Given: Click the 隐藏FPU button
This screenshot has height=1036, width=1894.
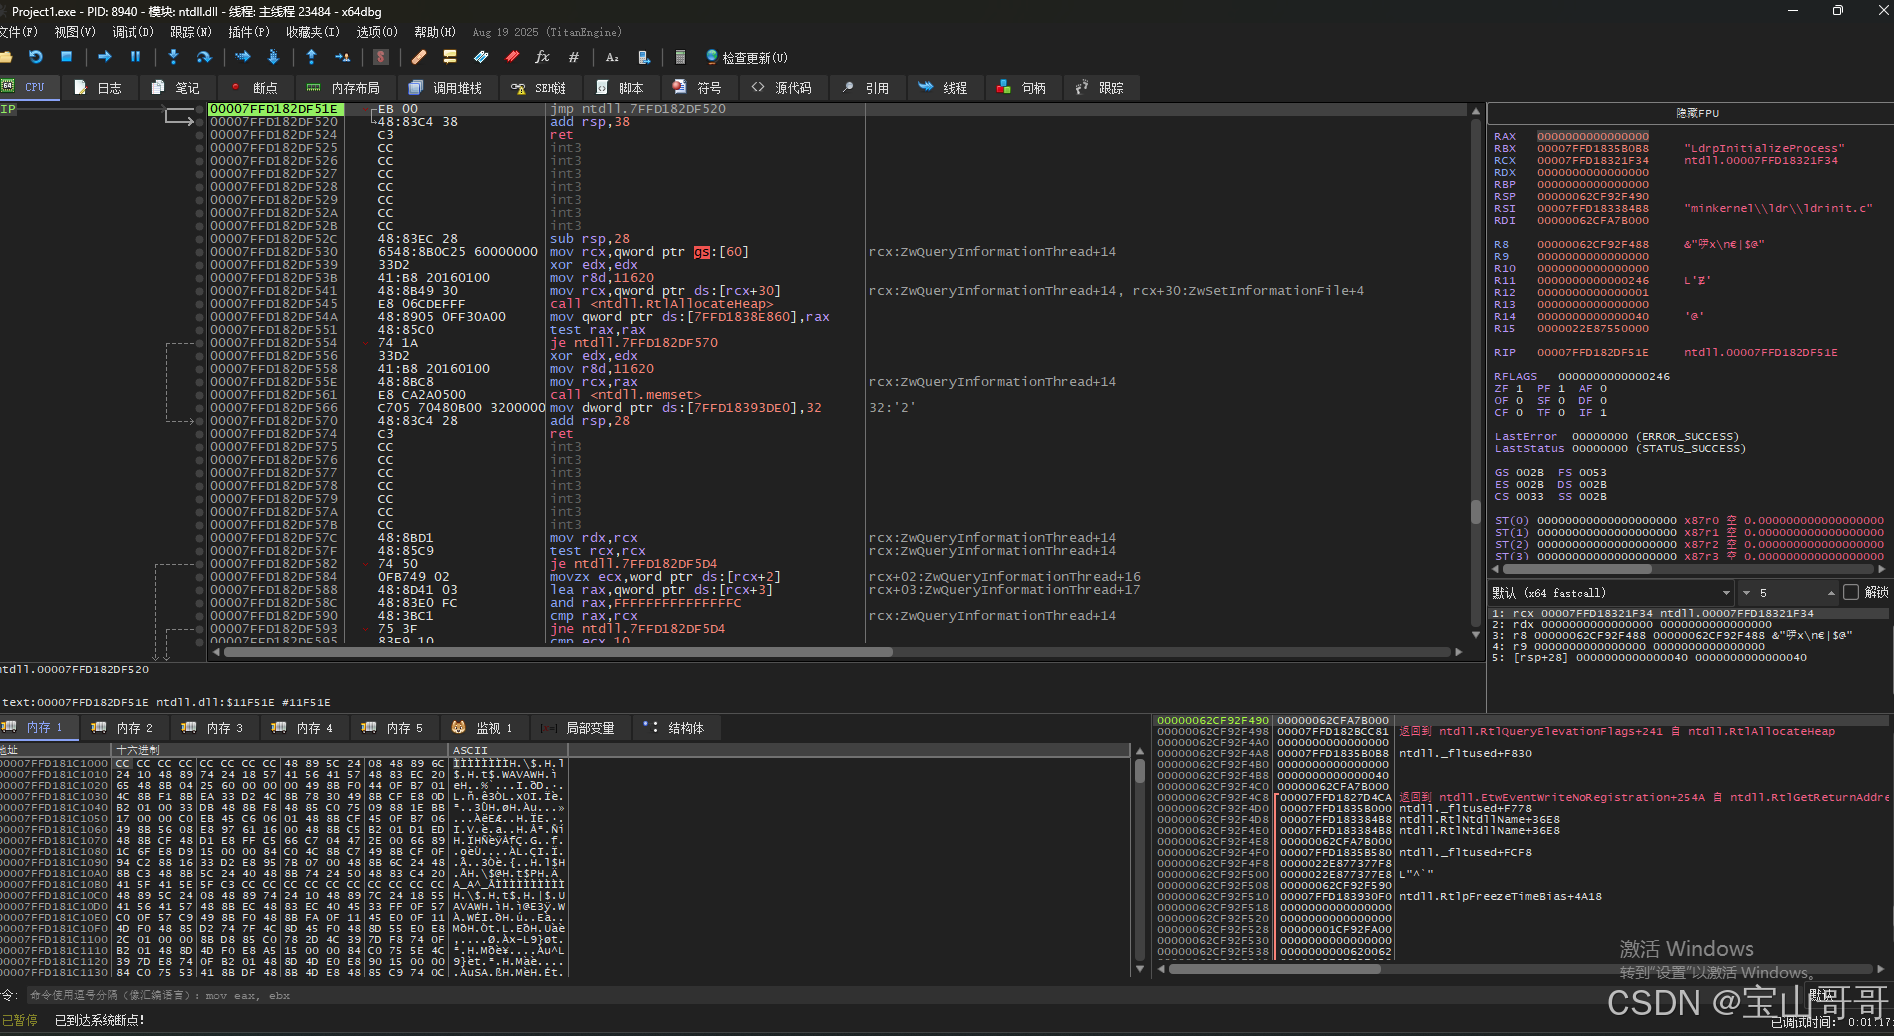Looking at the screenshot, I should (1696, 113).
